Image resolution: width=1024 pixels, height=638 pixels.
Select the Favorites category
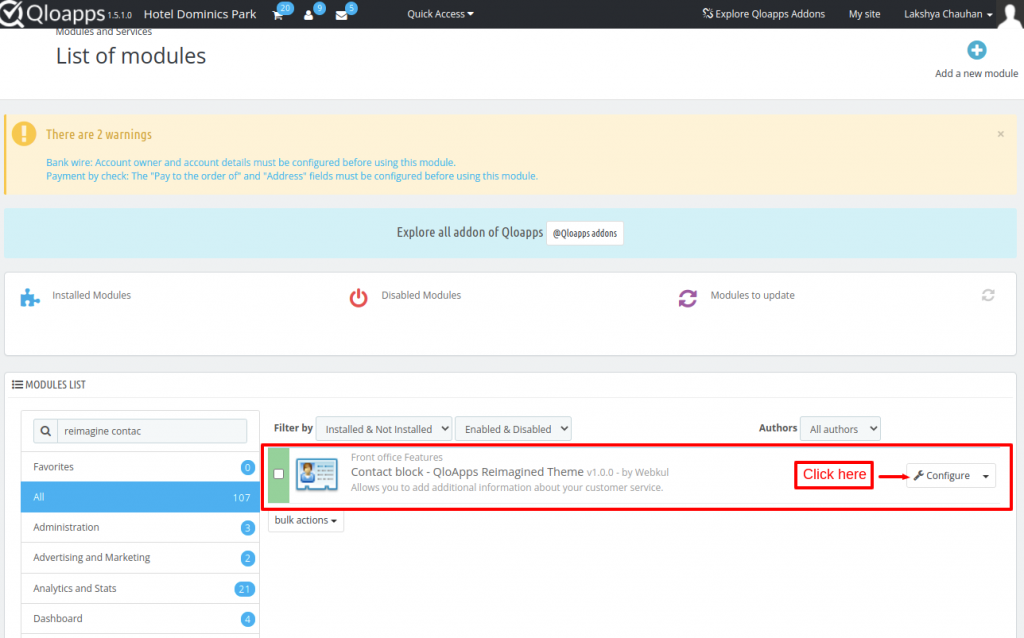140,467
